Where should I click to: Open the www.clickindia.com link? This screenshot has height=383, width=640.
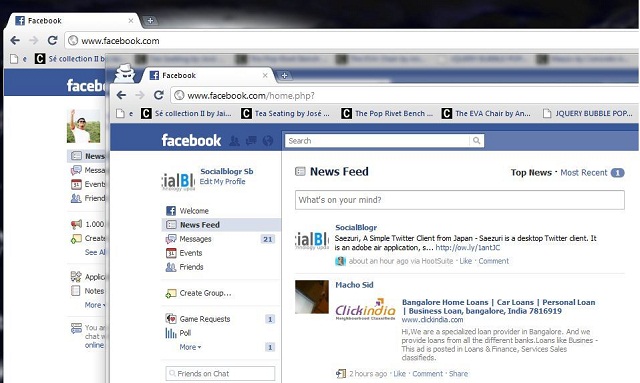(432, 320)
